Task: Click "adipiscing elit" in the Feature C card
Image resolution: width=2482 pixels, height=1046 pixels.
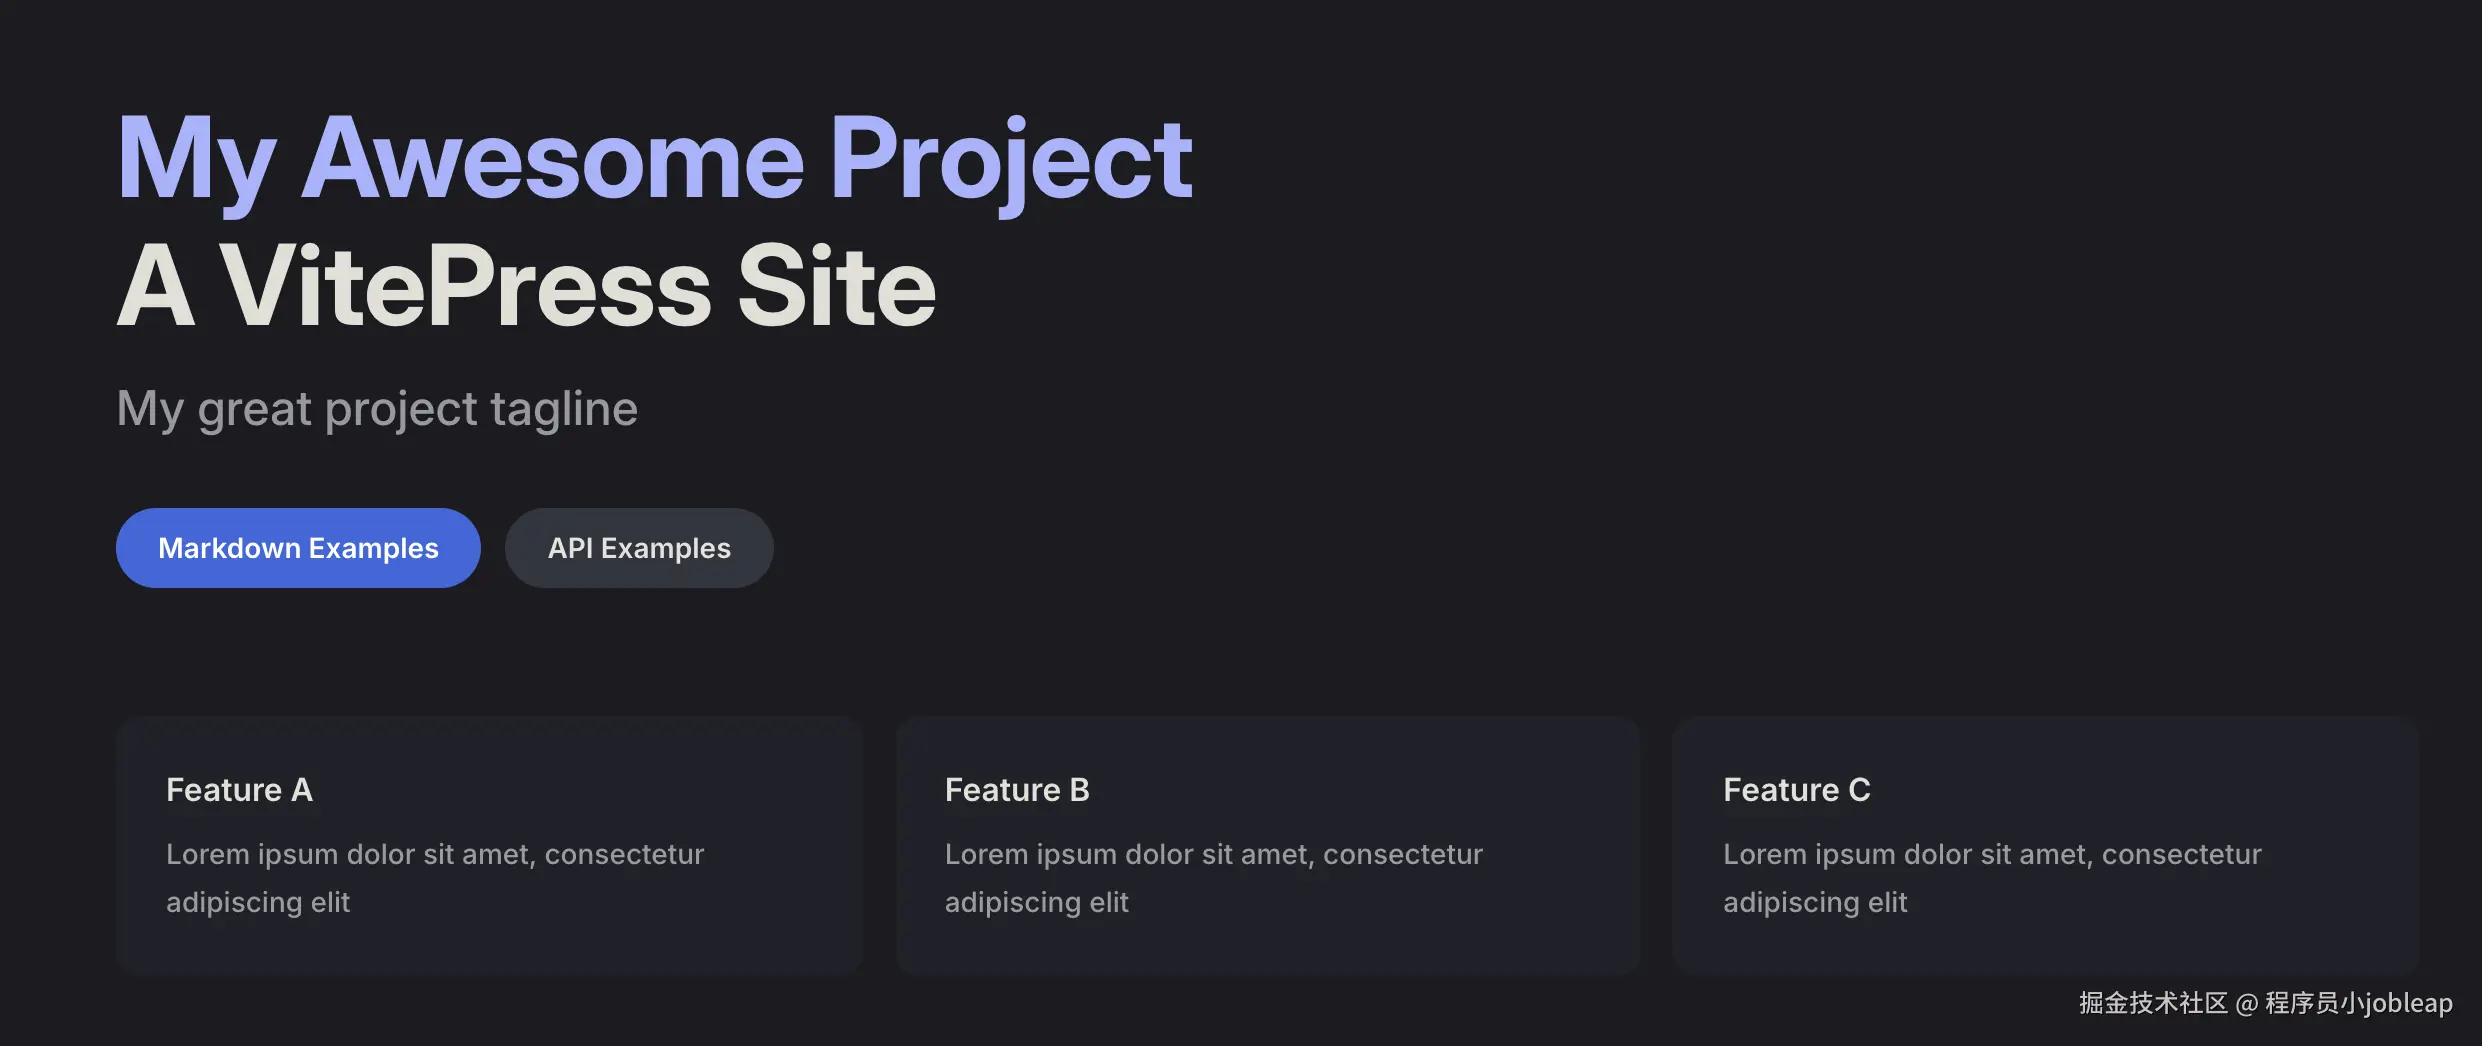Action: point(1815,902)
